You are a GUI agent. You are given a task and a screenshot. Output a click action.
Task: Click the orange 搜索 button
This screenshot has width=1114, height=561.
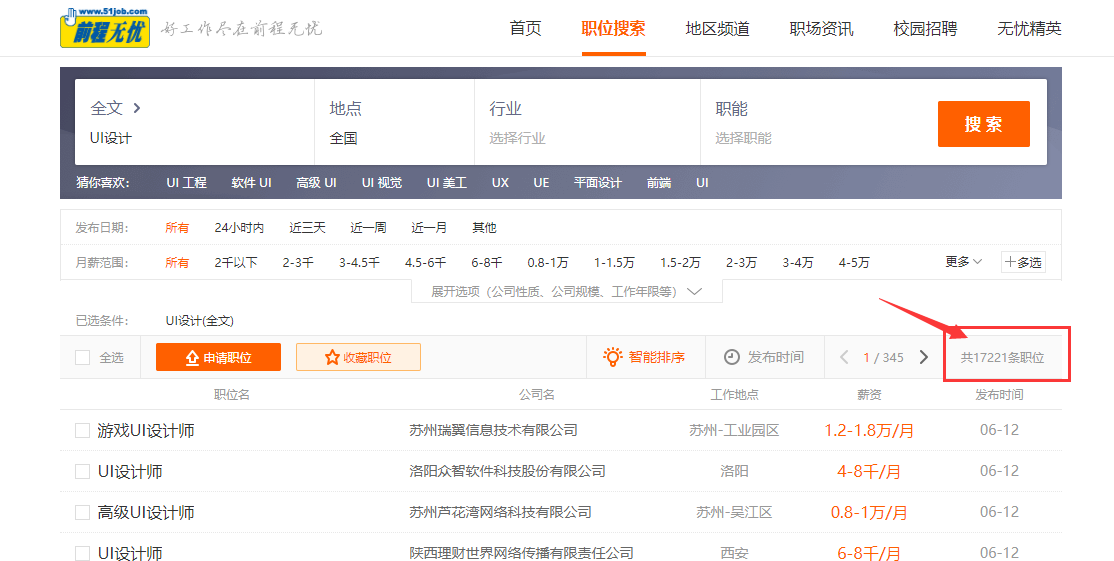tap(983, 124)
